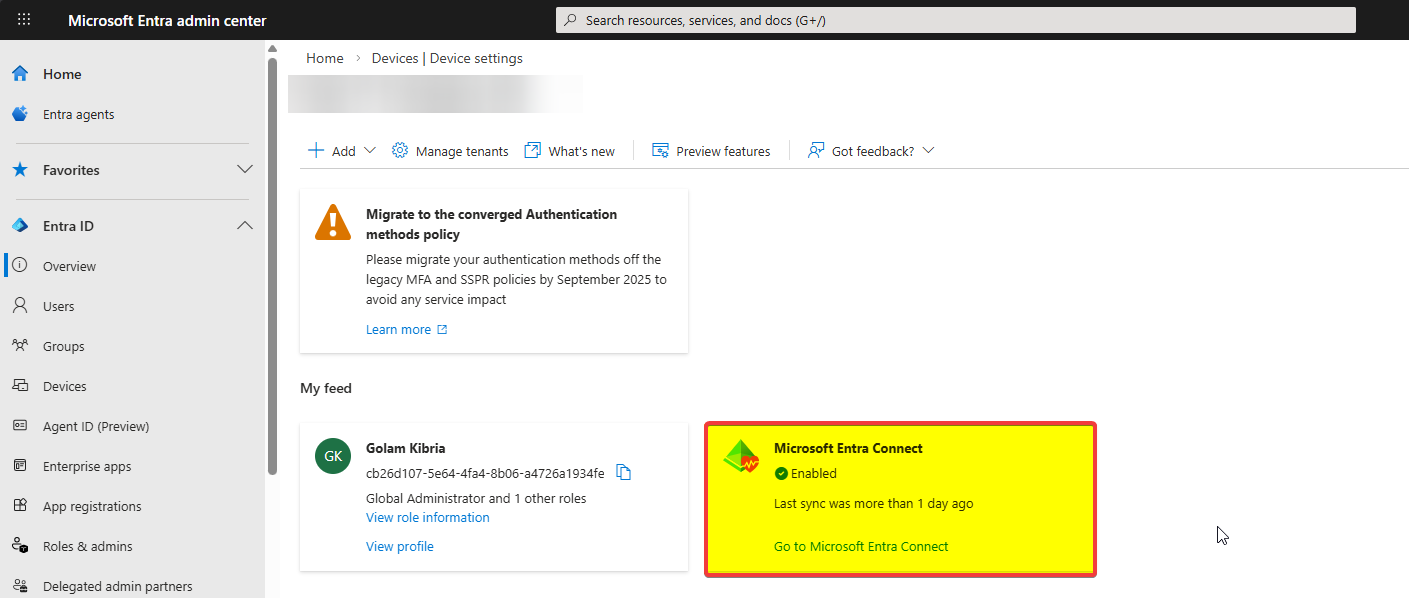
Task: Click Go to Microsoft Entra Connect
Action: pos(861,546)
